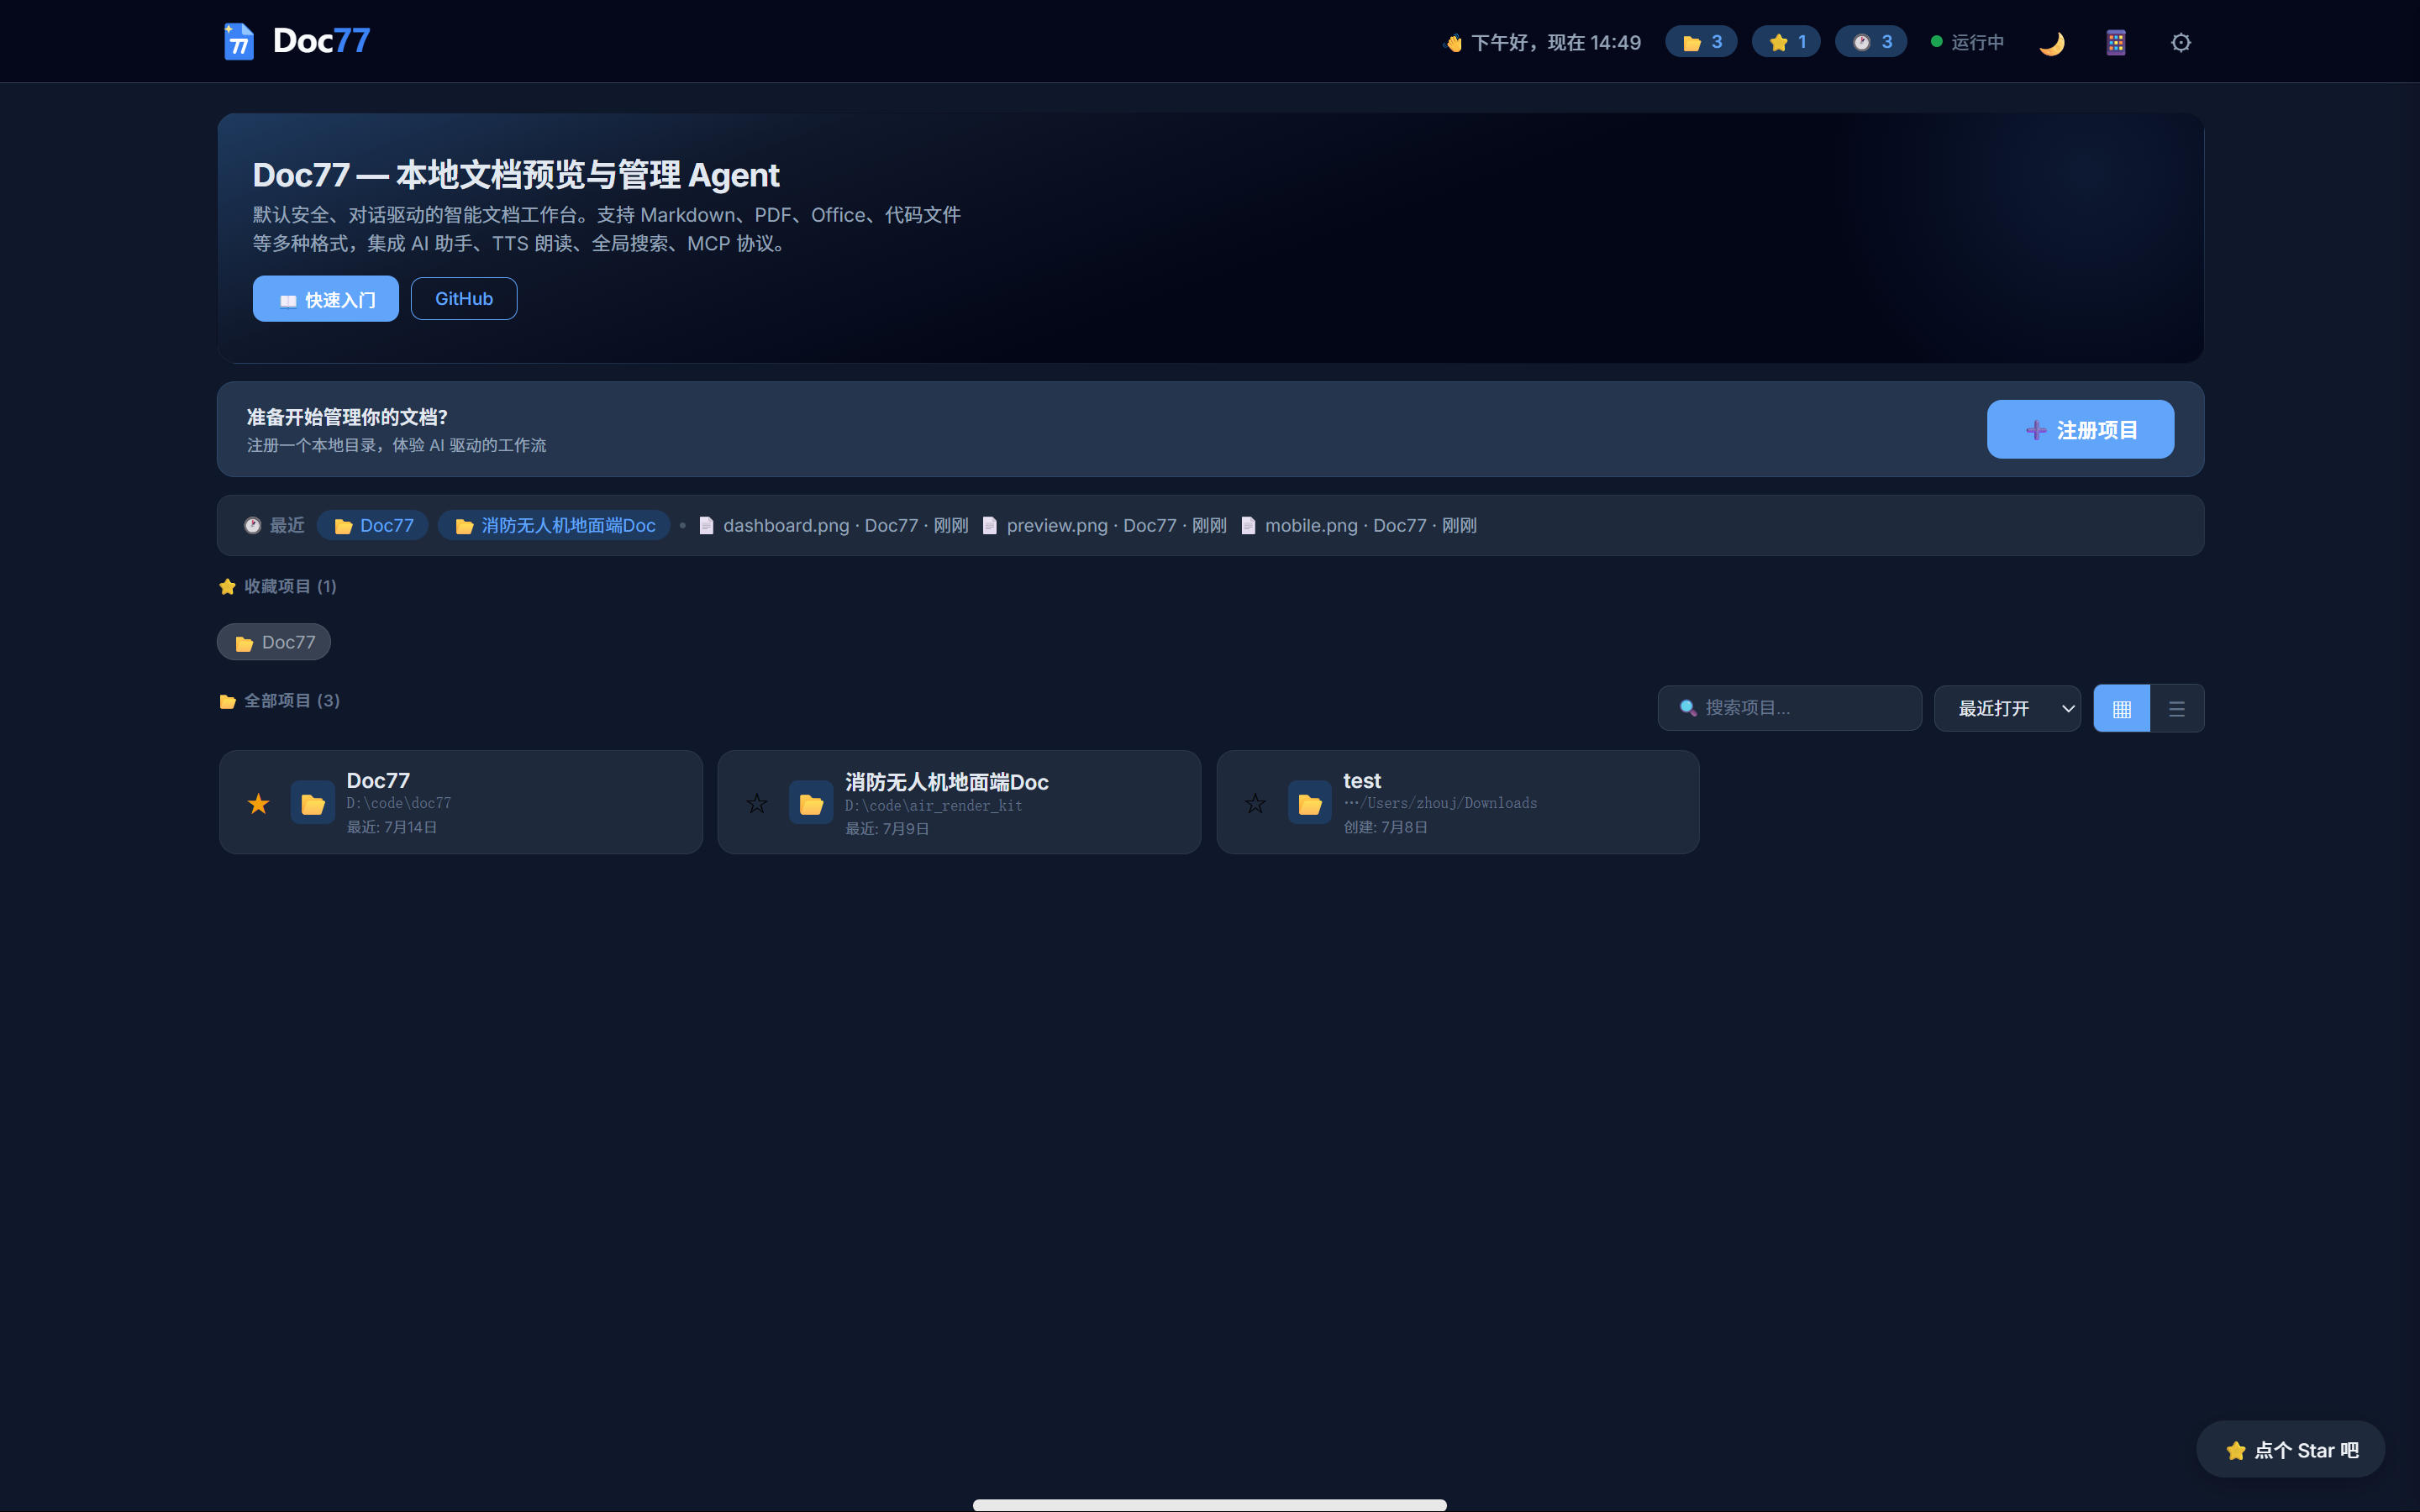This screenshot has height=1512, width=2420.
Task: Open the Doc77 favorite project chip
Action: click(274, 642)
